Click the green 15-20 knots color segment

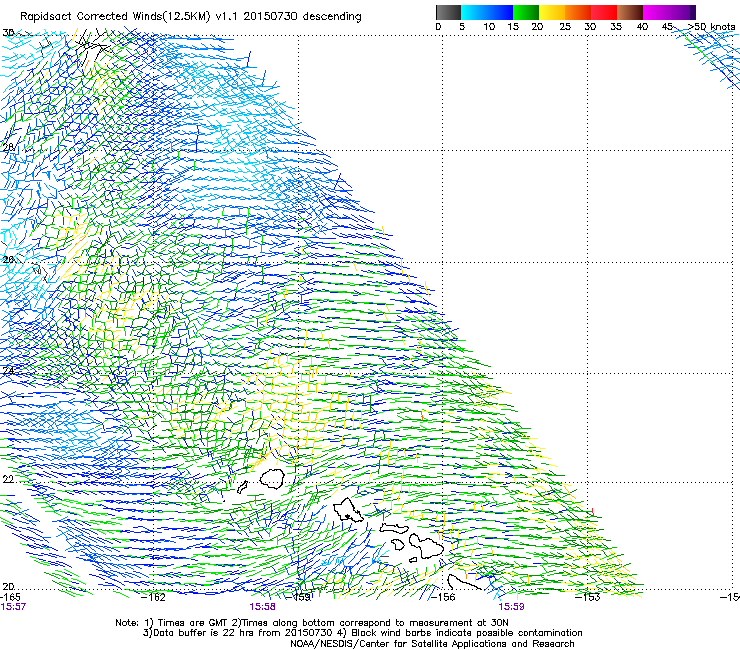click(x=526, y=12)
